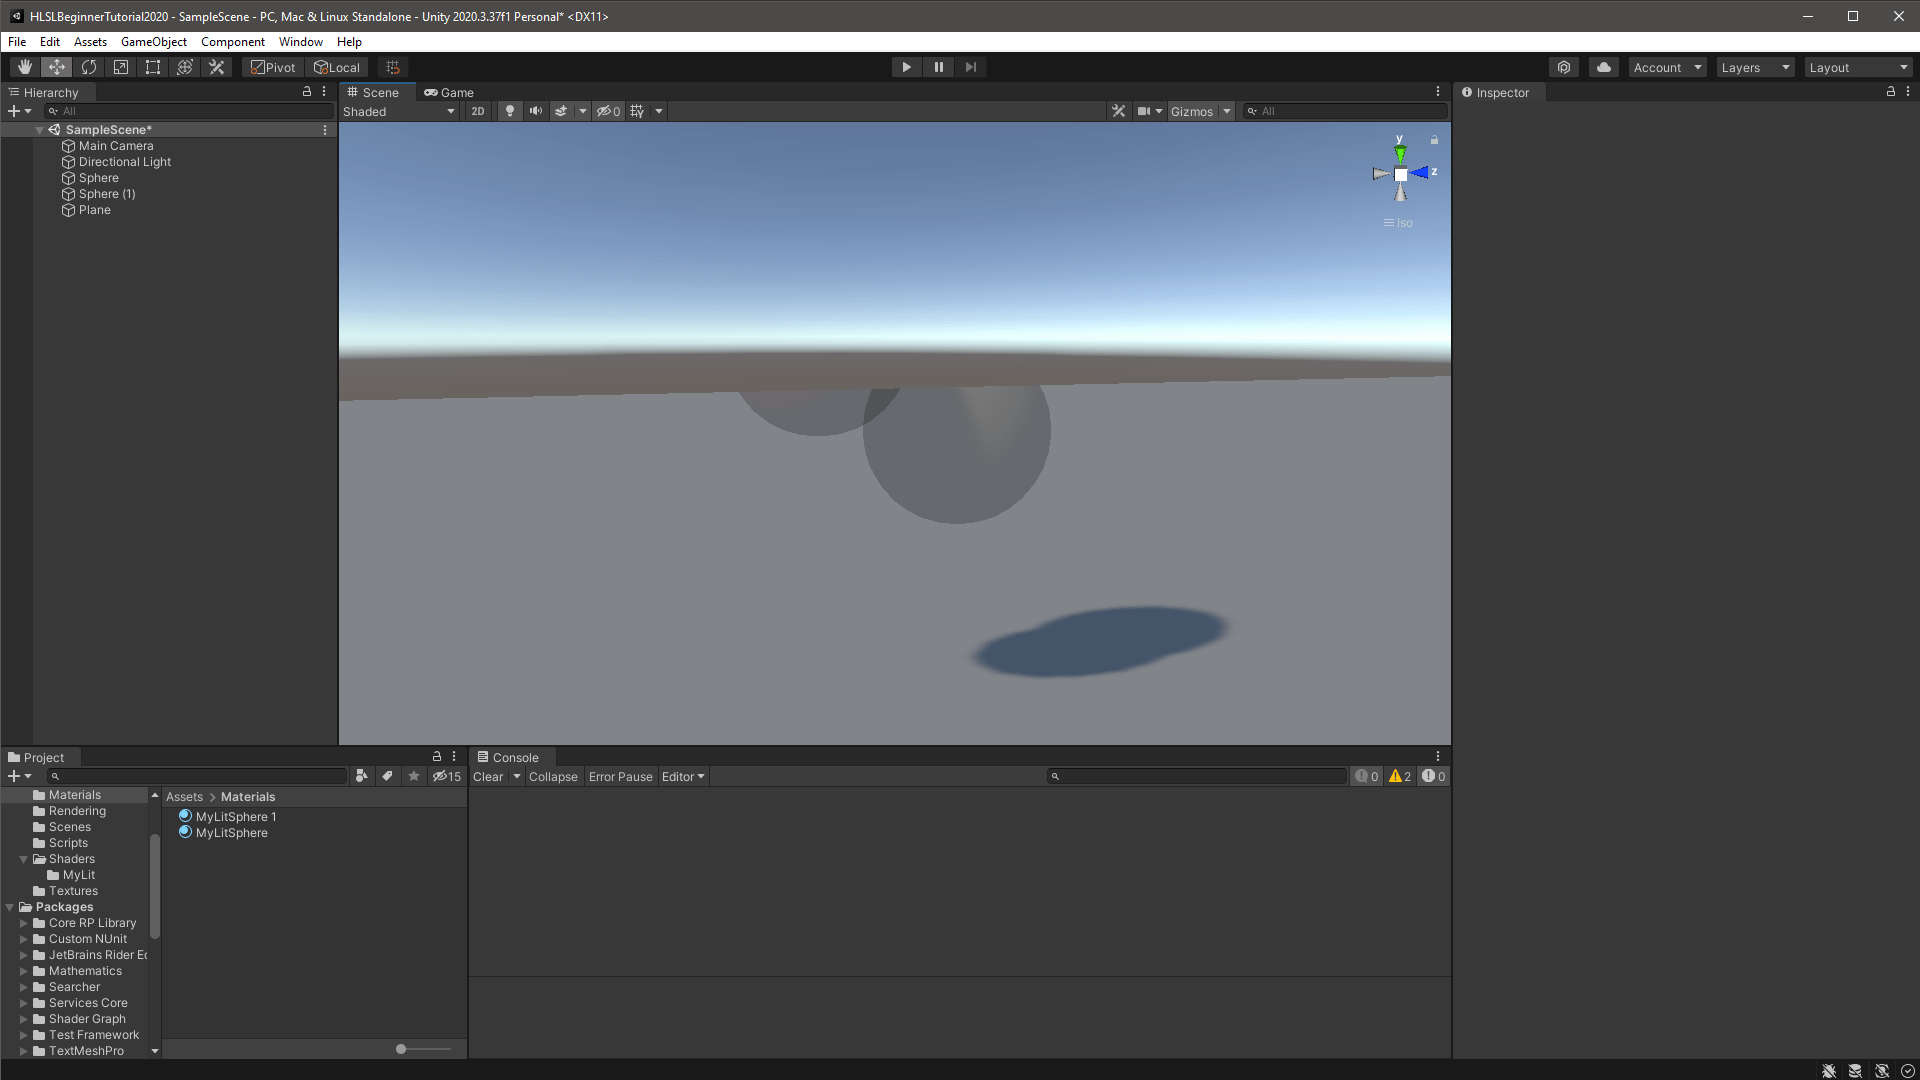Image resolution: width=1920 pixels, height=1080 pixels.
Task: Toggle scene lighting bulb icon
Action: pyautogui.click(x=510, y=111)
